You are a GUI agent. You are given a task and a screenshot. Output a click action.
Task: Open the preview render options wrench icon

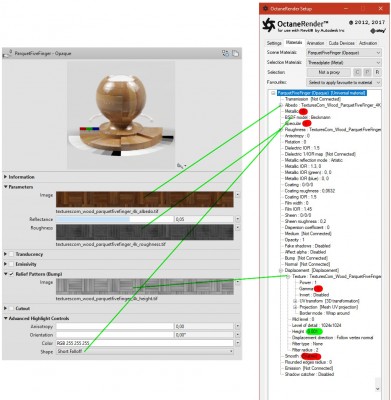tap(180, 166)
